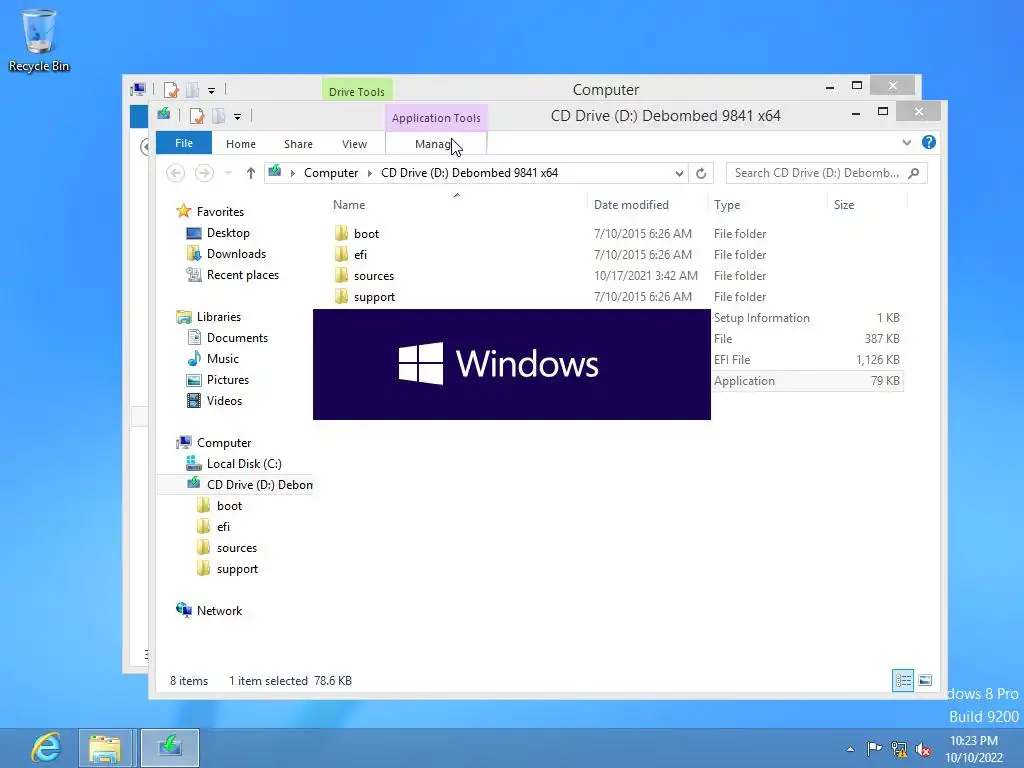Screen dimensions: 1024x768
Task: Select the efi folder icon in file list
Action: [341, 254]
